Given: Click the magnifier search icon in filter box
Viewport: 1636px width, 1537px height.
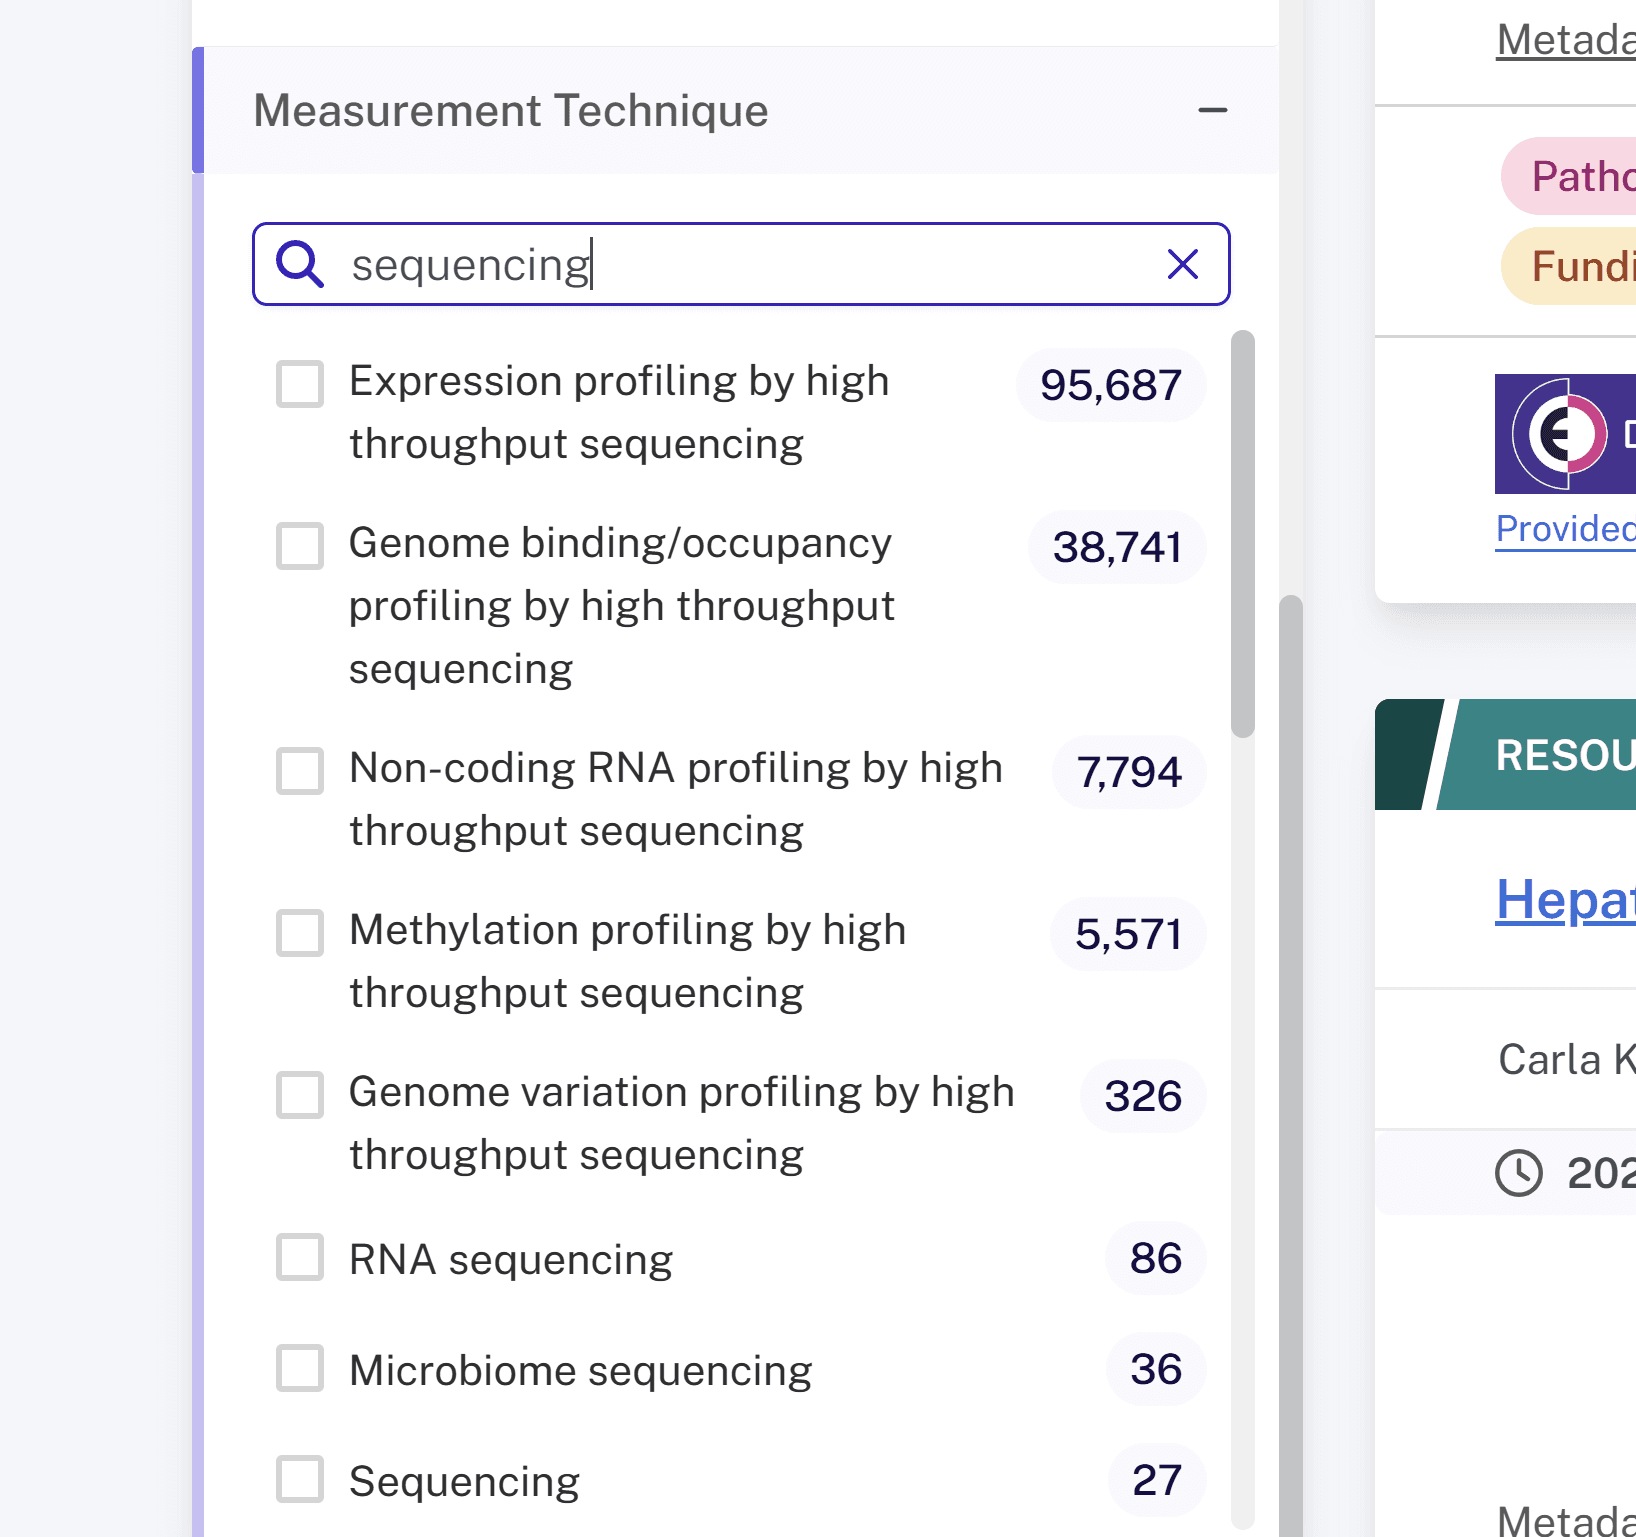Looking at the screenshot, I should pyautogui.click(x=300, y=264).
